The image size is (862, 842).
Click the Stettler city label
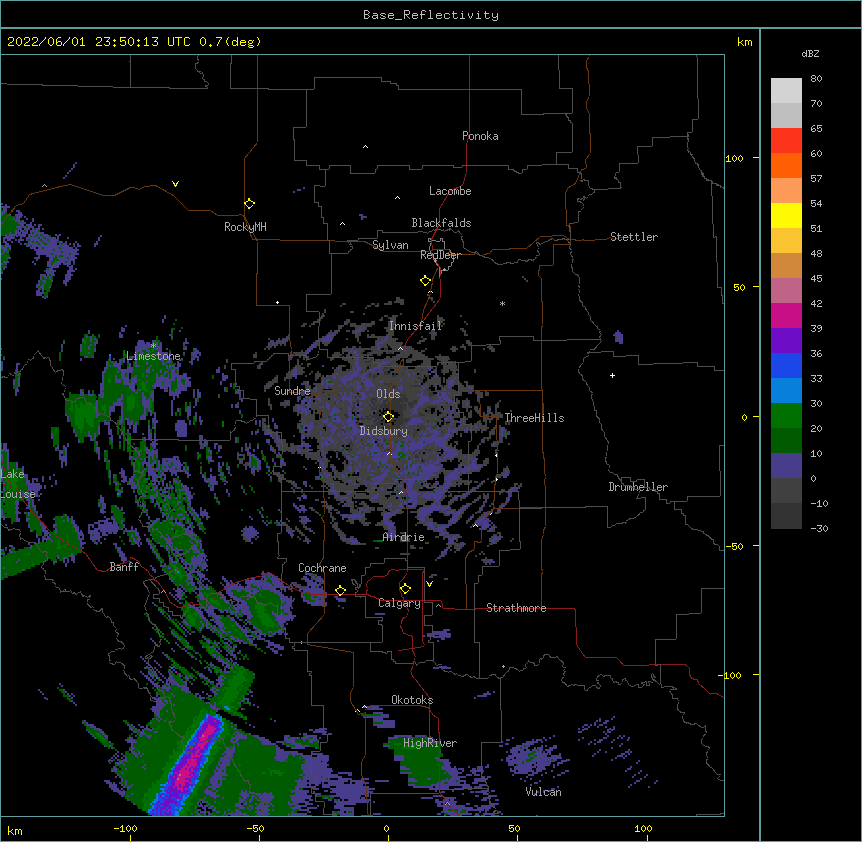point(634,237)
